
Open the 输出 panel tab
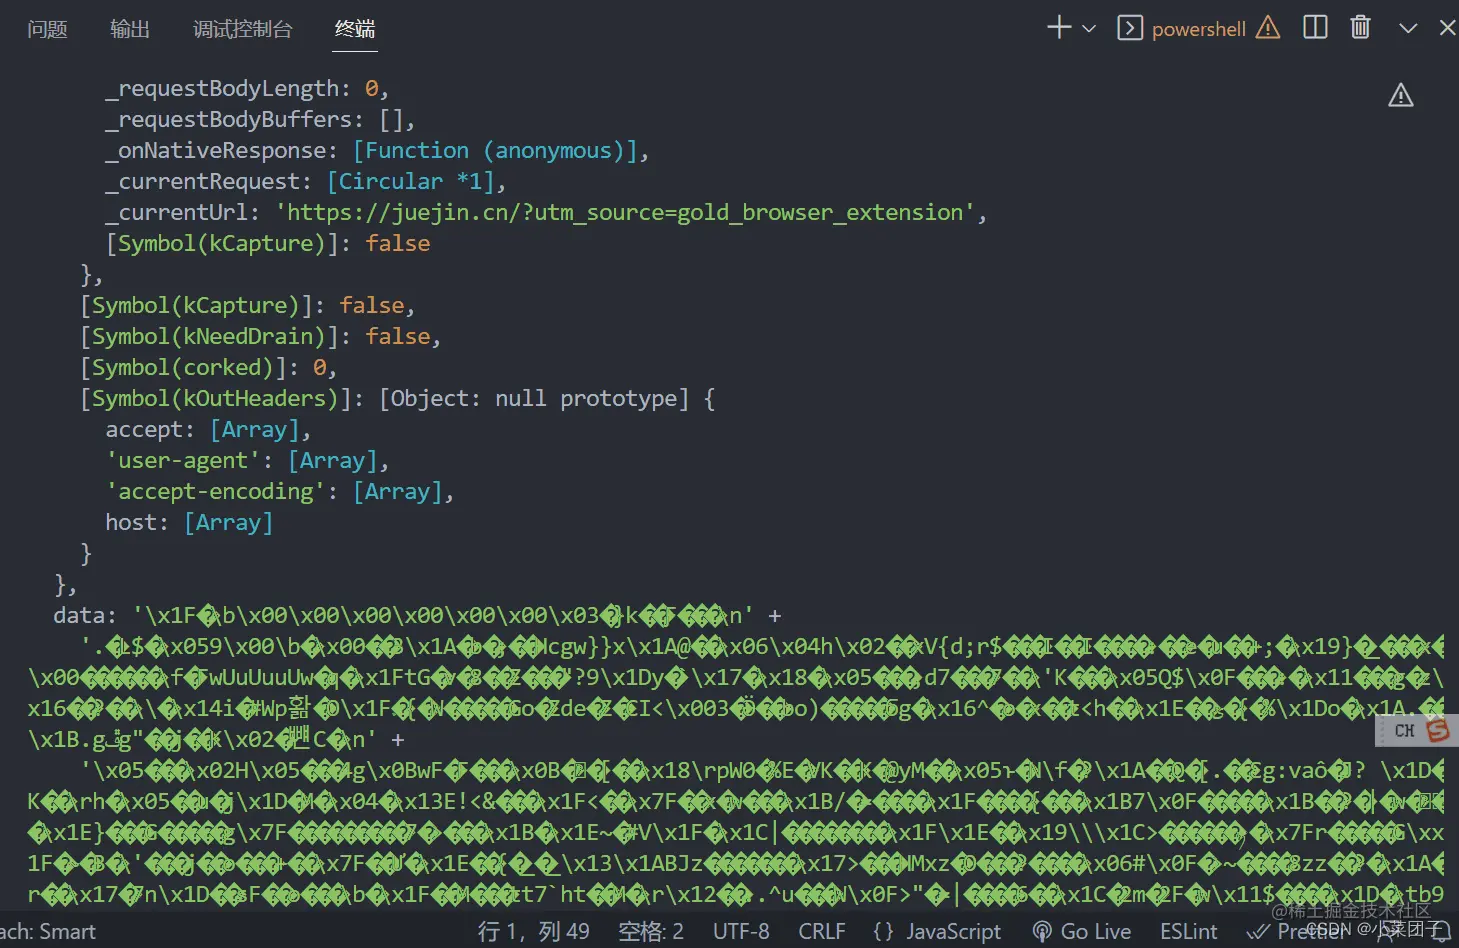click(130, 29)
